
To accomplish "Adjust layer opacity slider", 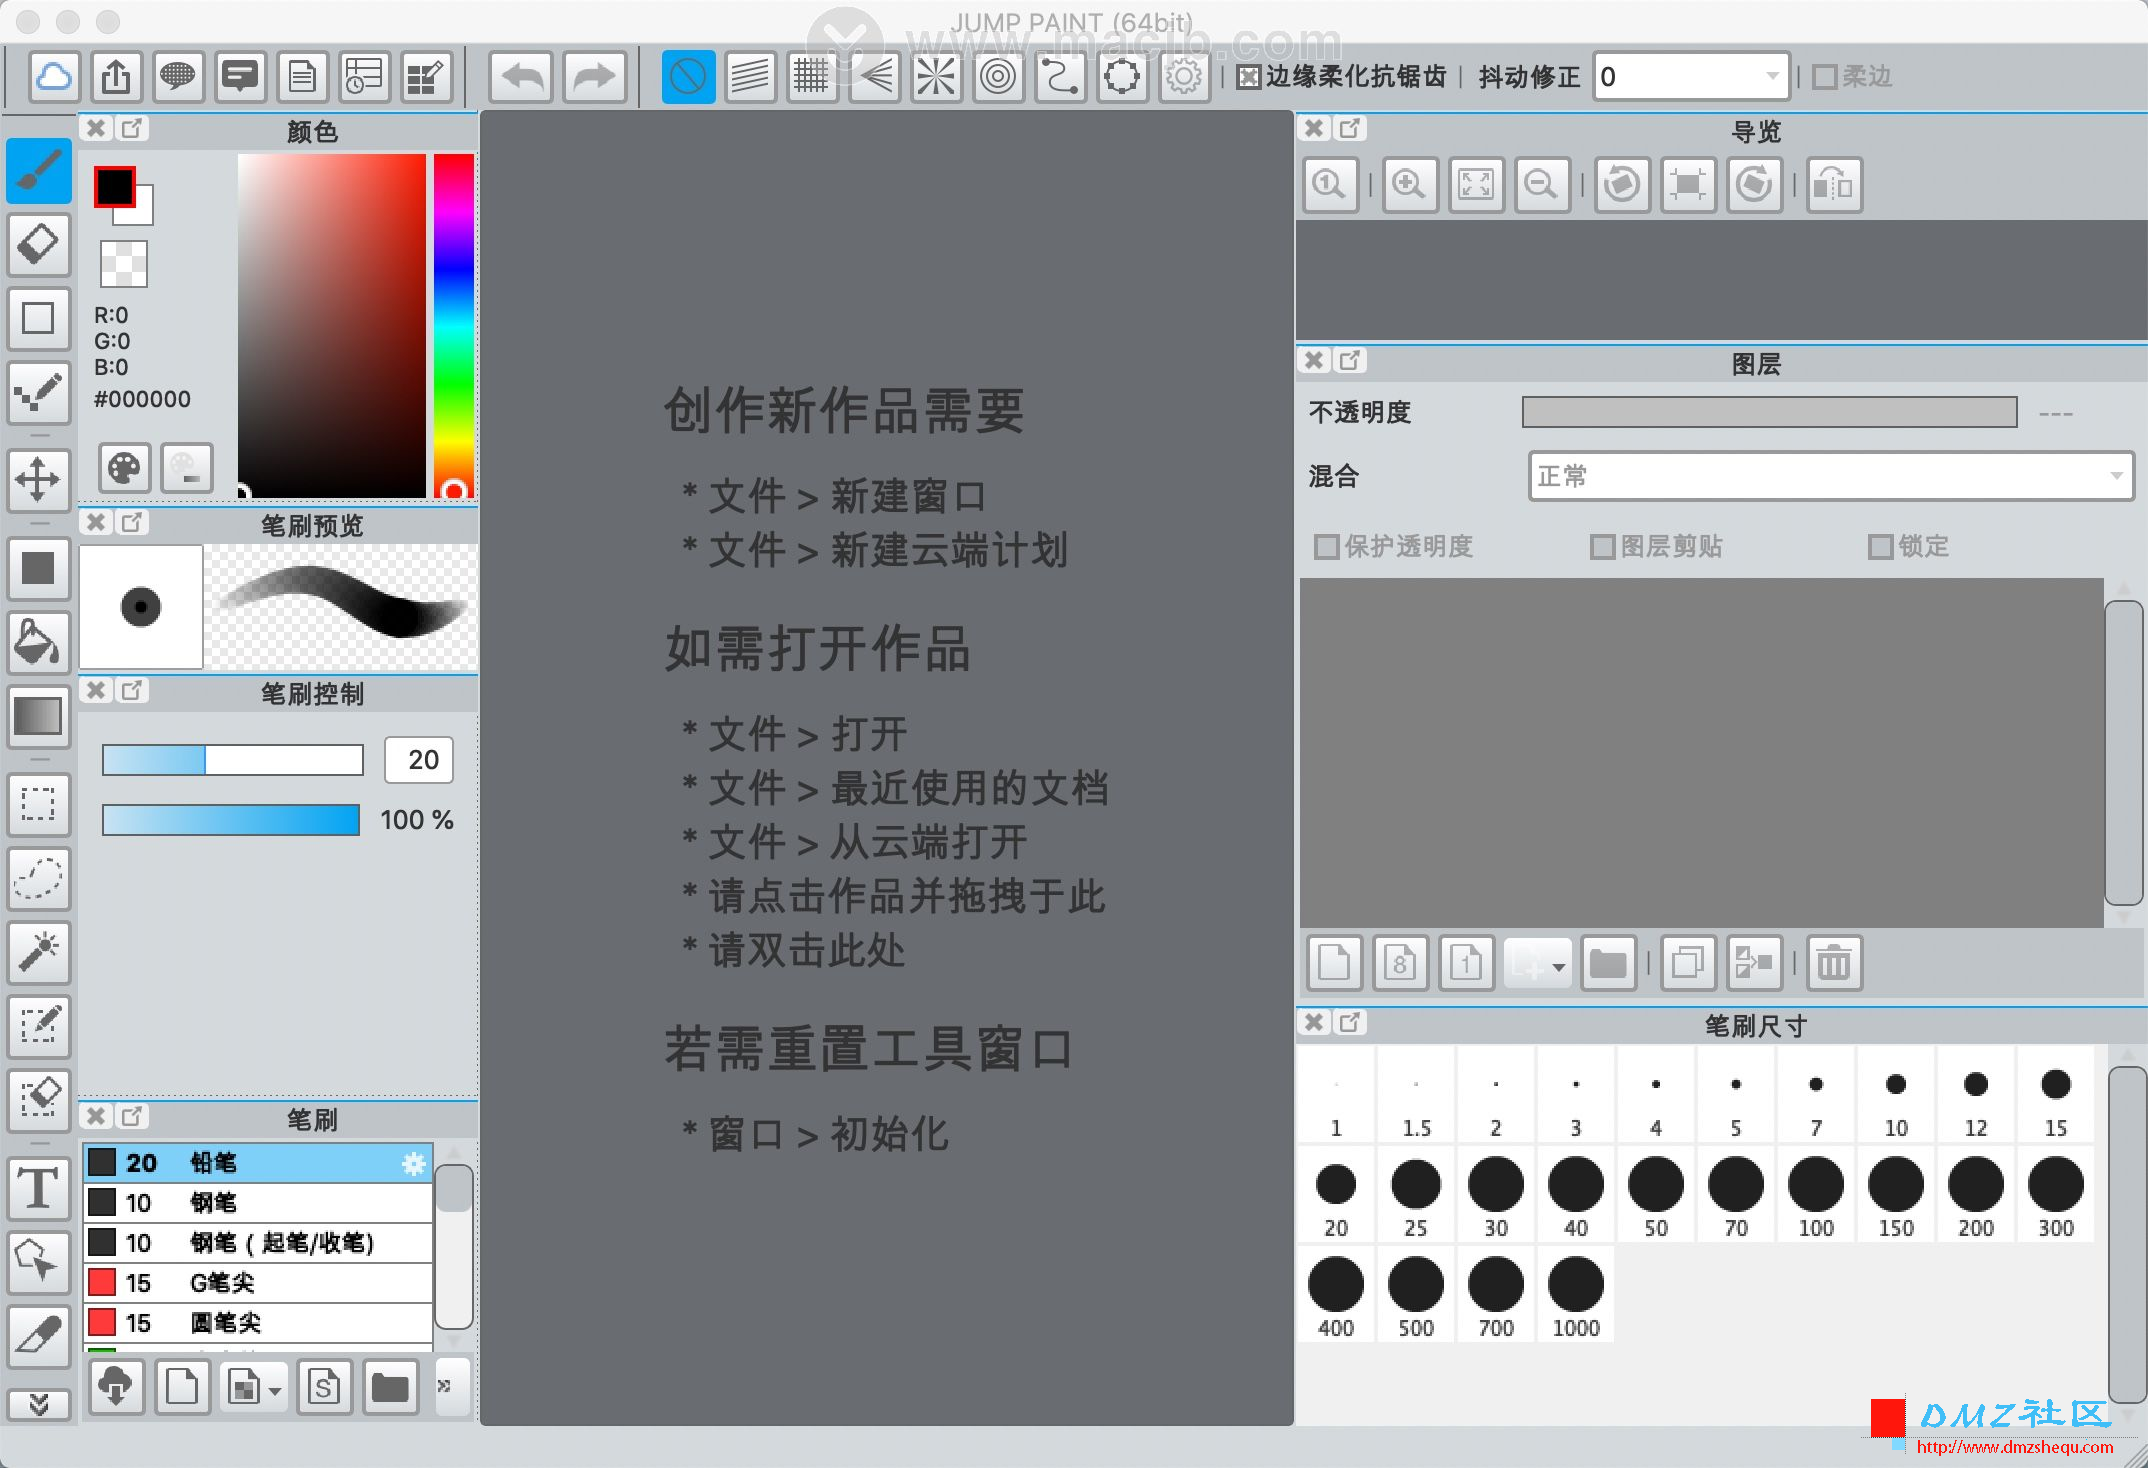I will [1769, 412].
